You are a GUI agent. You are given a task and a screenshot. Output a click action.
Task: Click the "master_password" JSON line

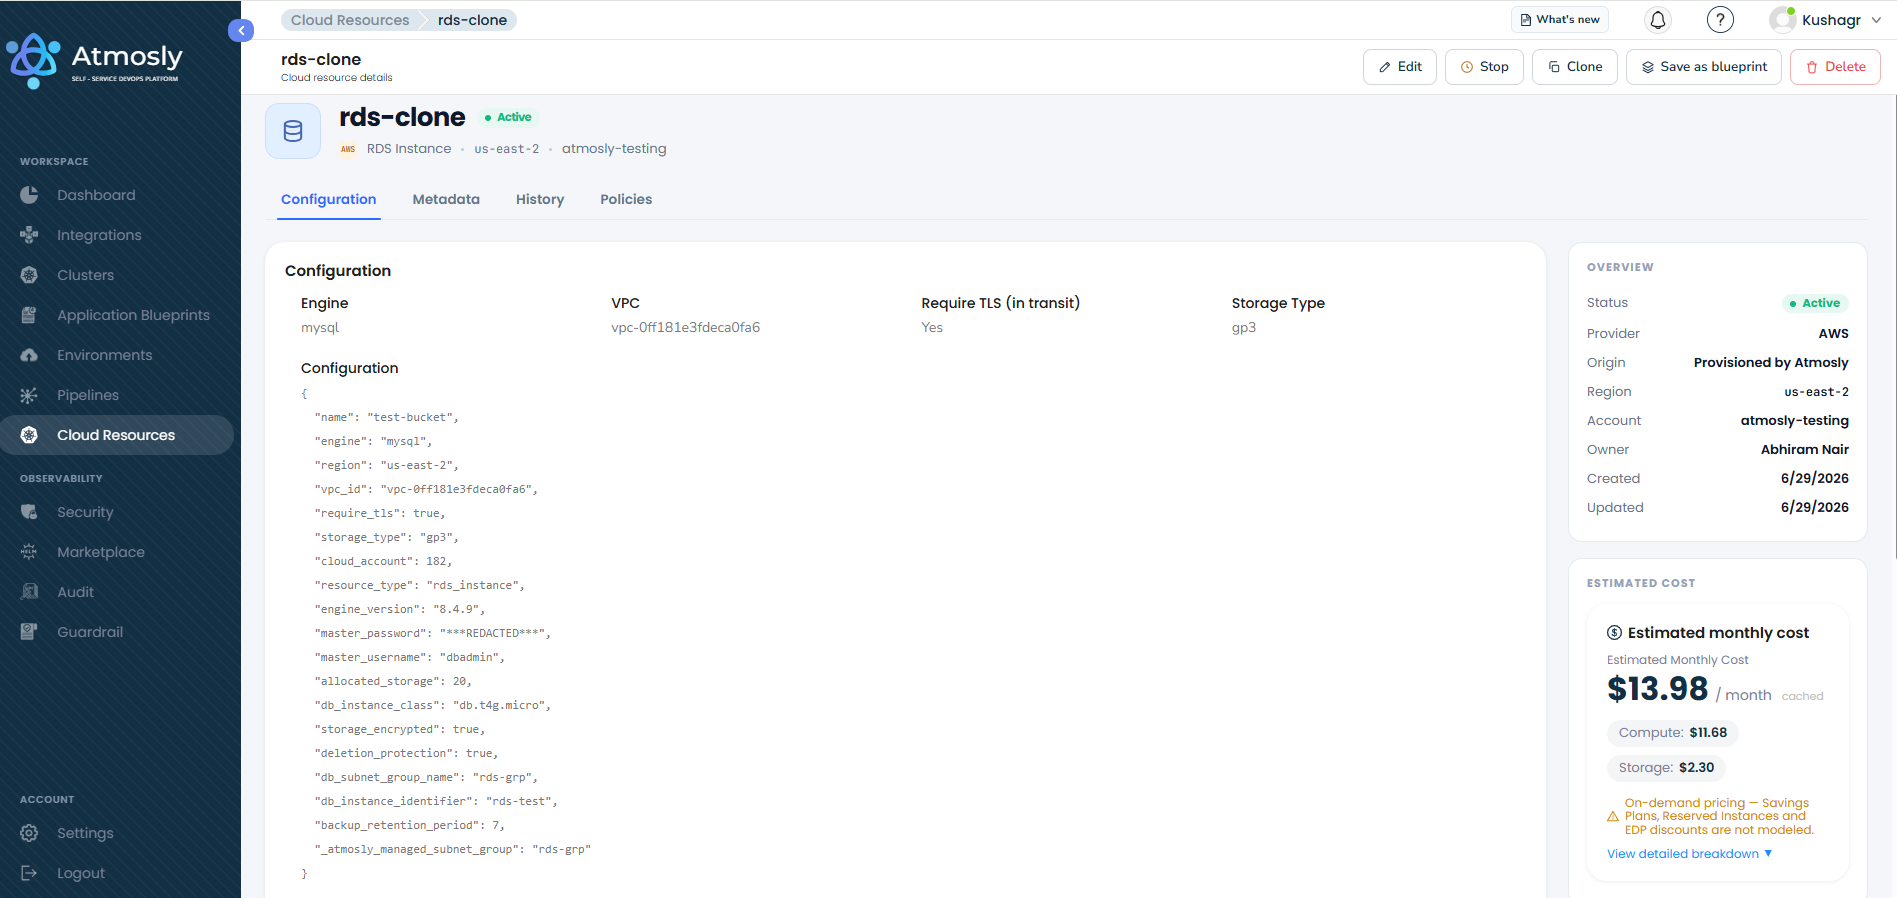tap(433, 633)
